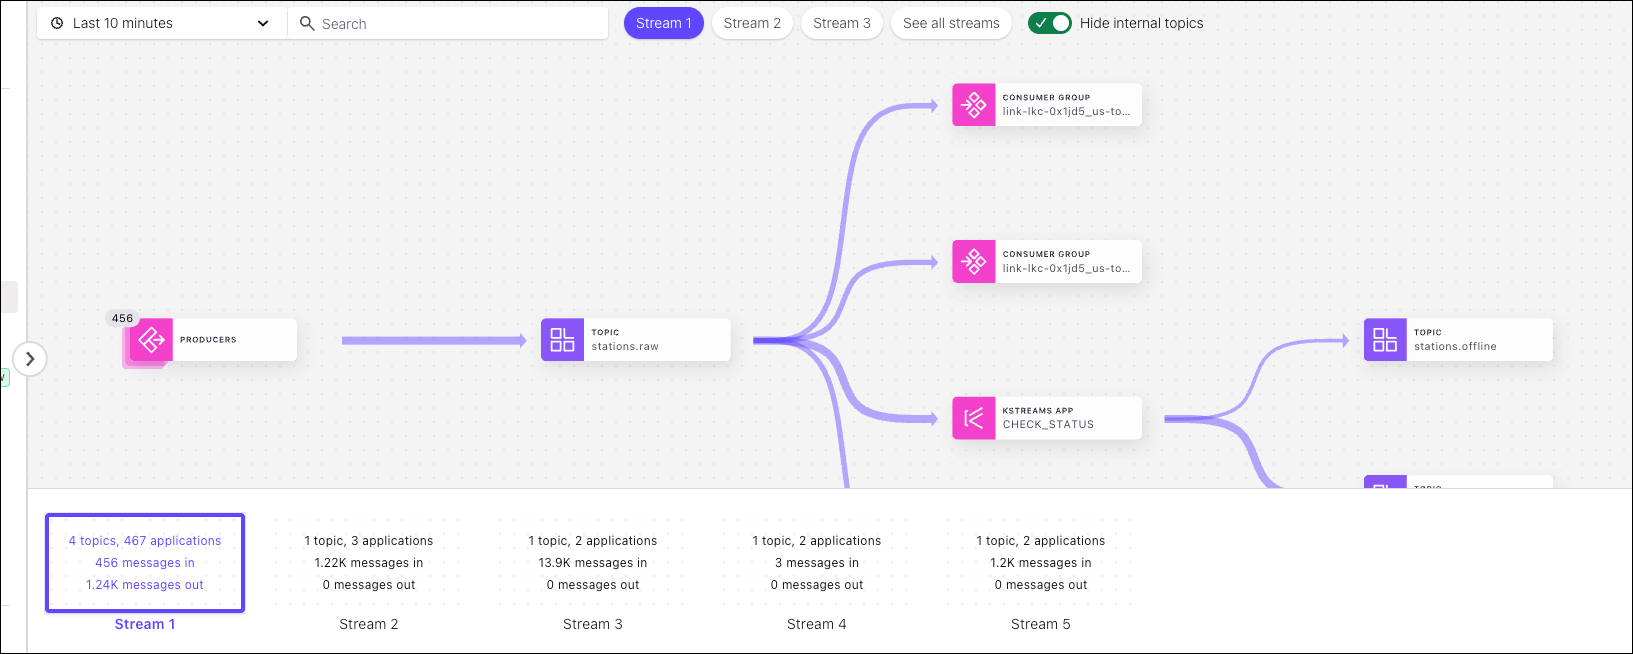
Task: Click the search magnifier icon
Action: pos(307,23)
